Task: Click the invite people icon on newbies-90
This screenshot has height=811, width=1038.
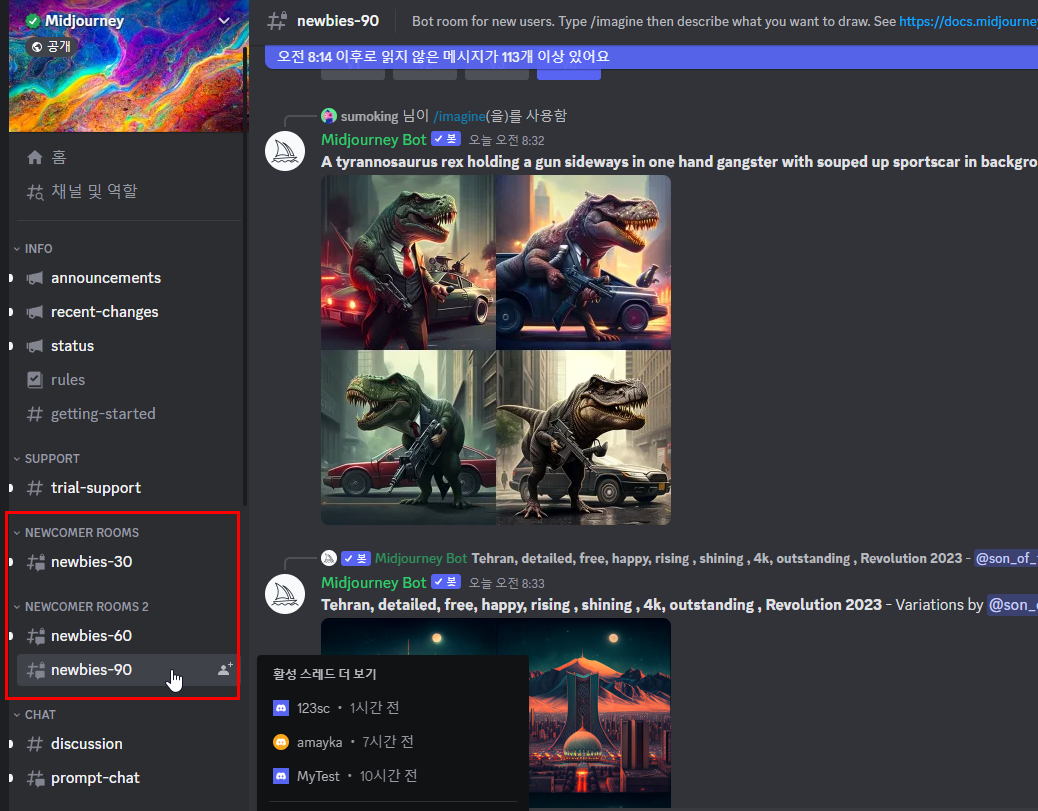Action: coord(225,669)
